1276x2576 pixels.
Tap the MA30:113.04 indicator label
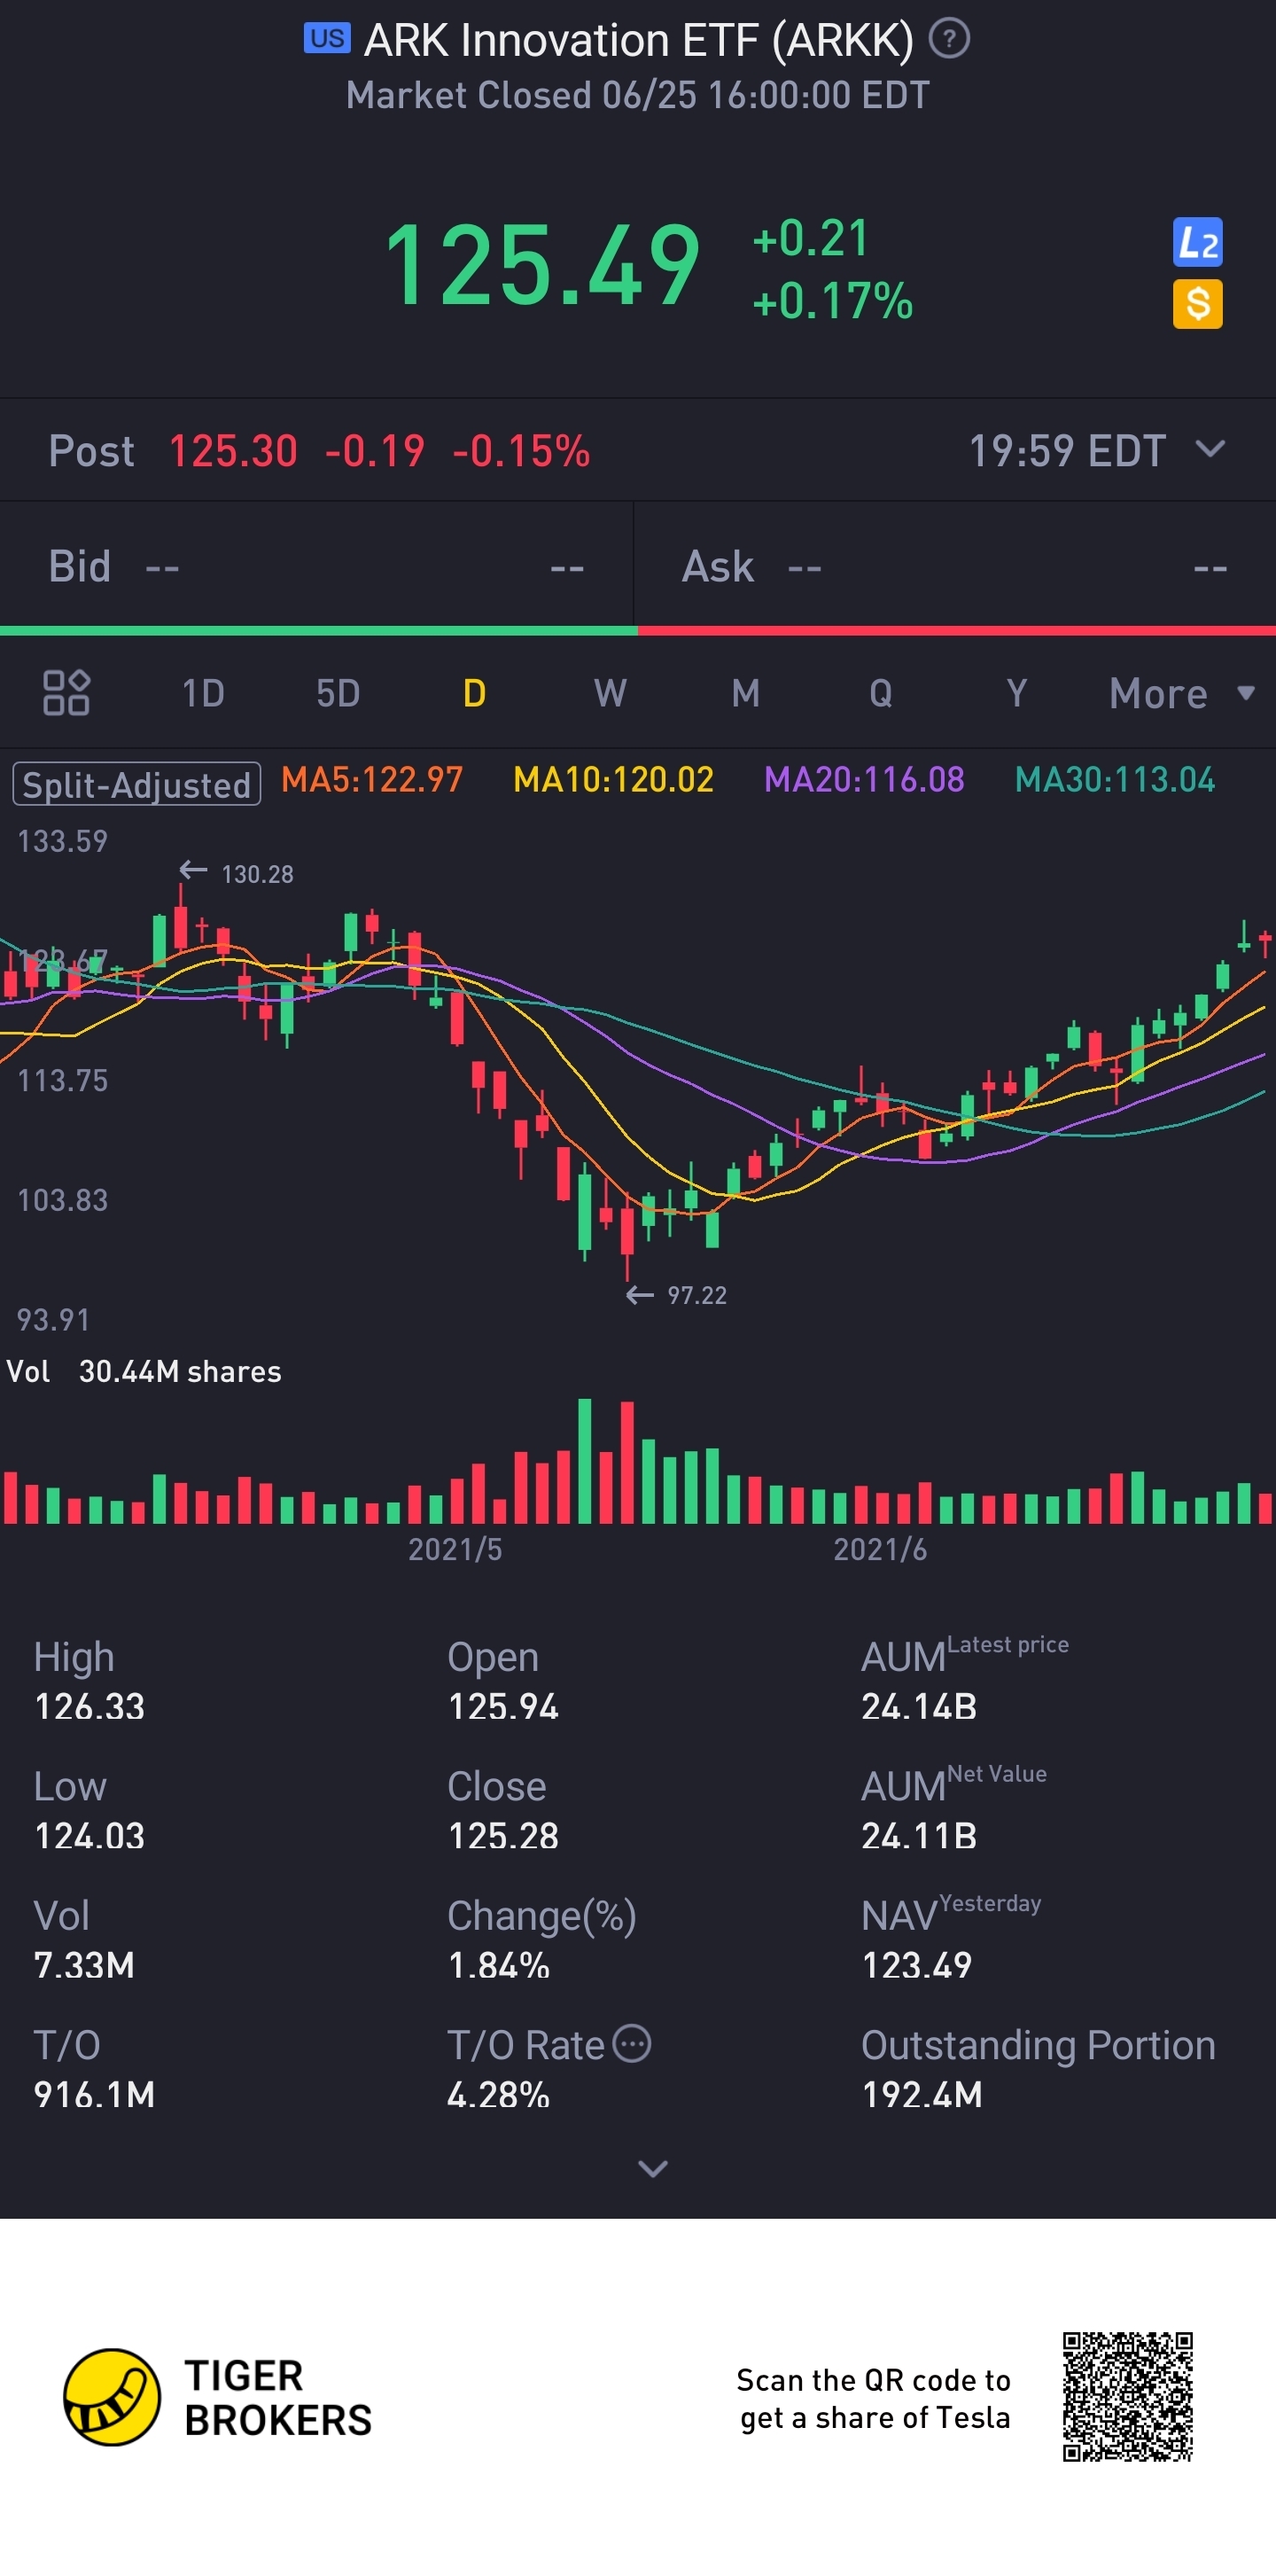pos(1115,780)
